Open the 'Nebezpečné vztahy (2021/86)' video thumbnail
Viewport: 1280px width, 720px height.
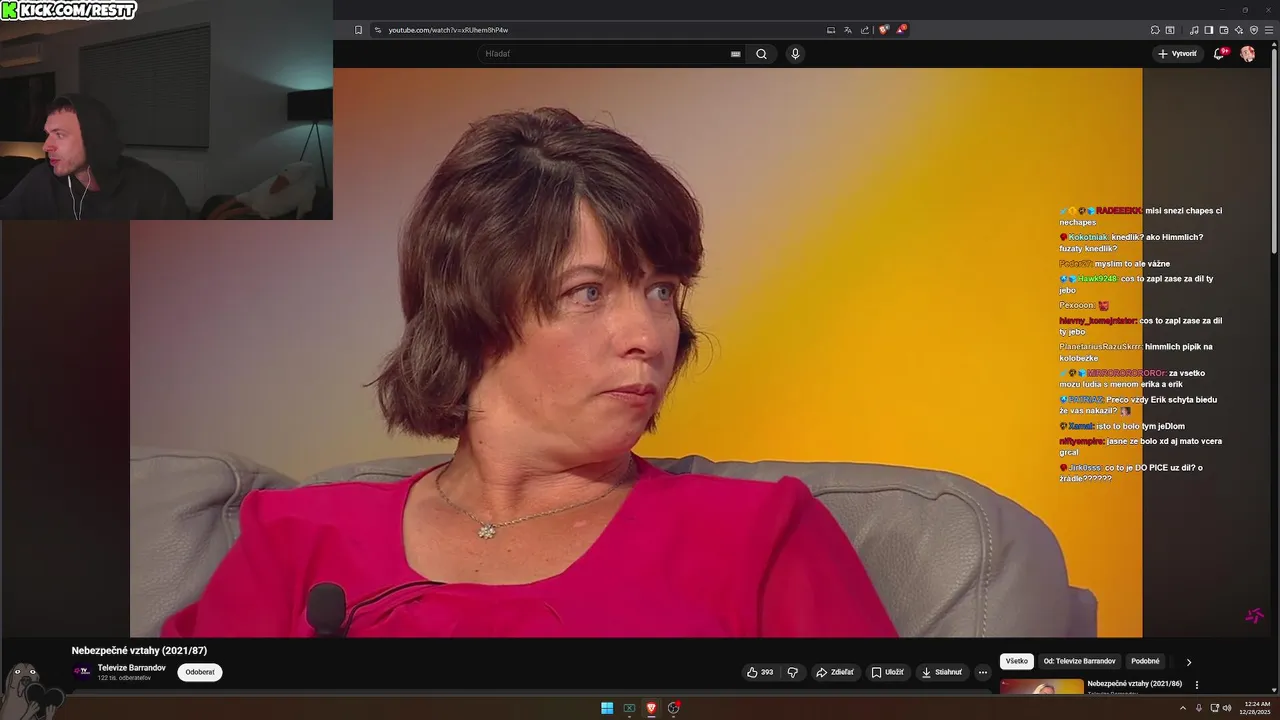coord(1041,686)
